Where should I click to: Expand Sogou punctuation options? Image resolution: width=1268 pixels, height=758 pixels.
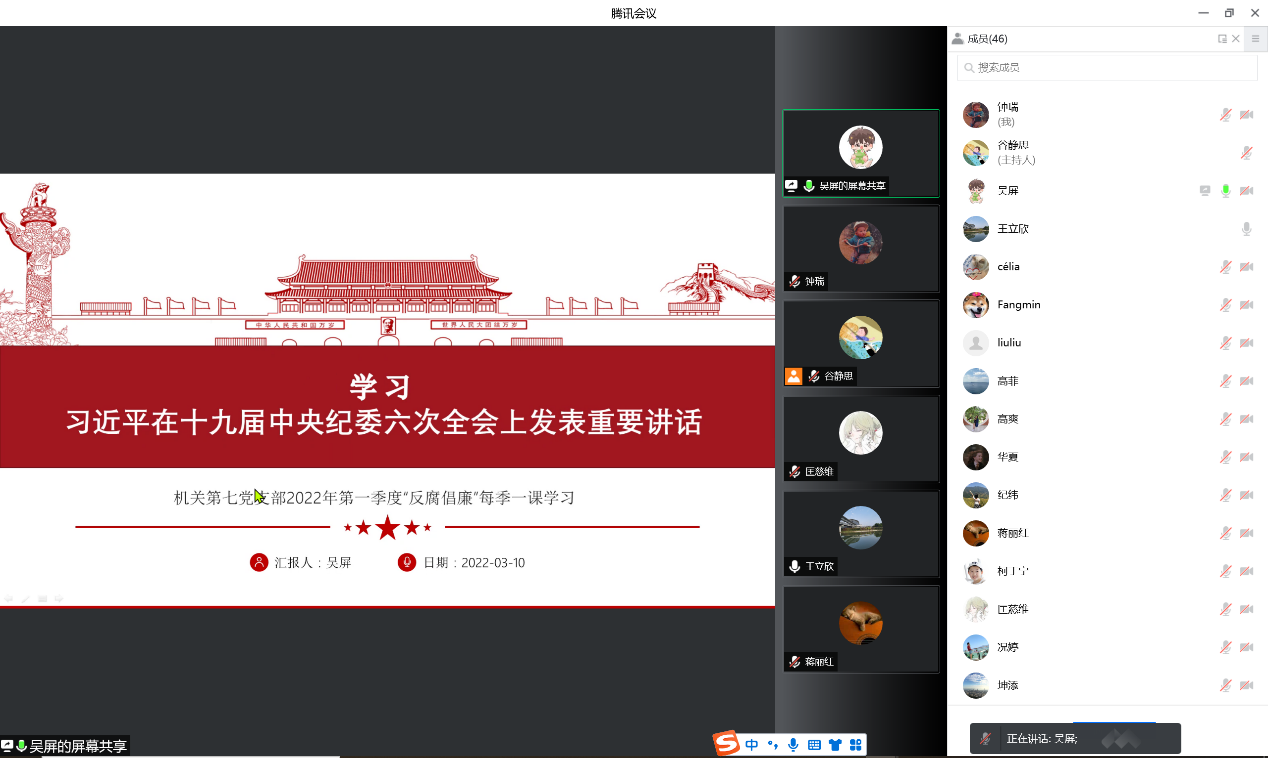tap(773, 744)
